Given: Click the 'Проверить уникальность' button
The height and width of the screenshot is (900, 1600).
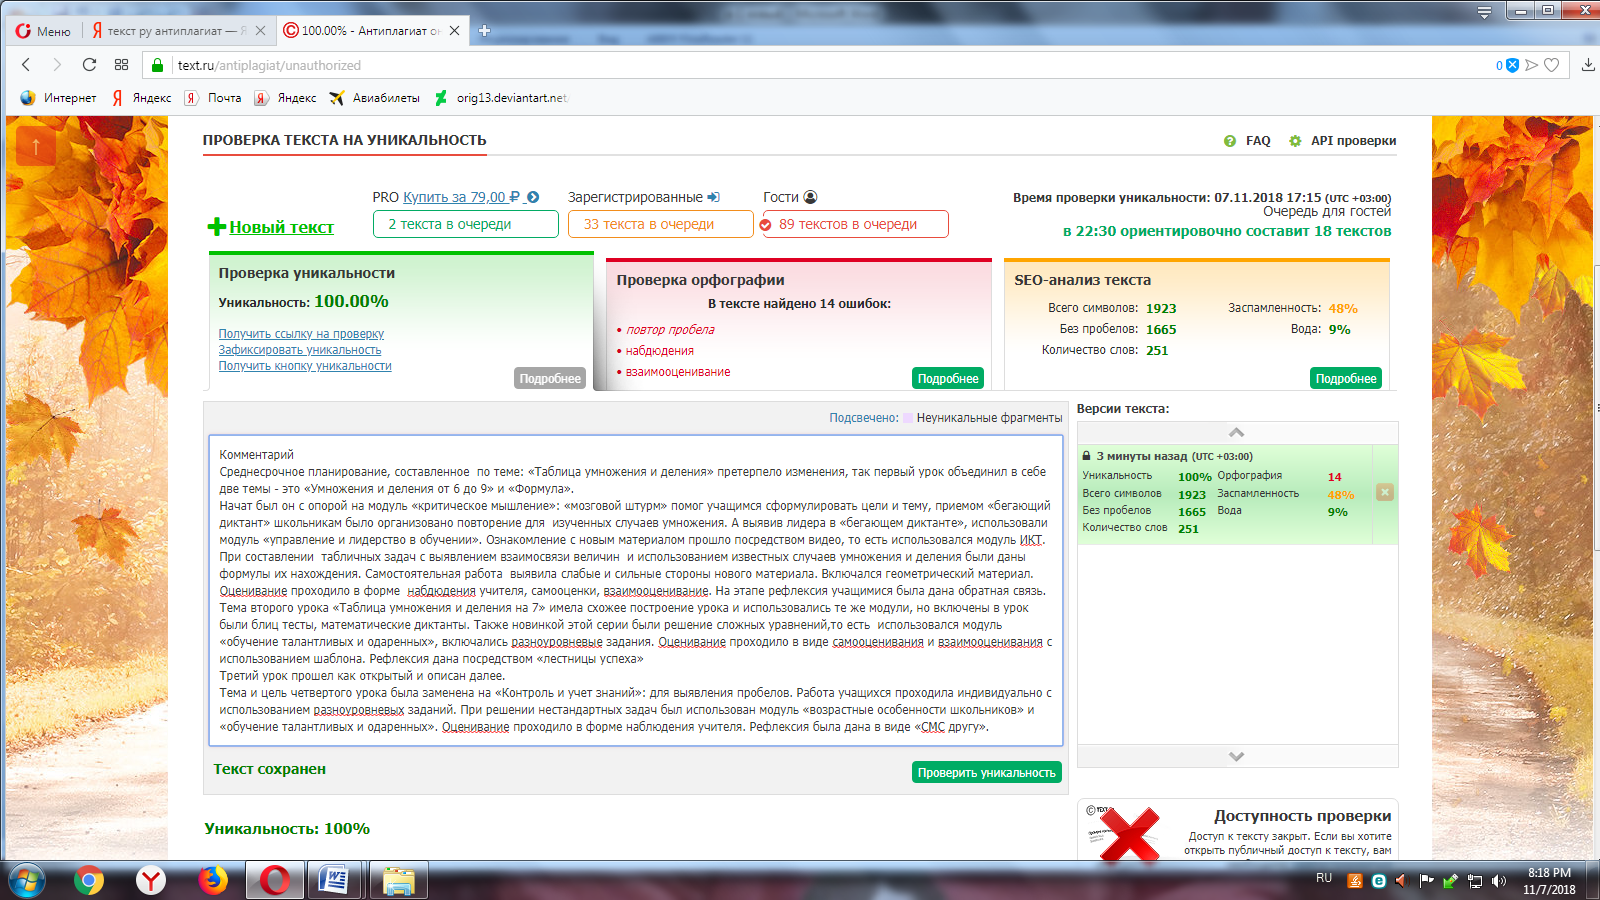Looking at the screenshot, I should click(987, 772).
